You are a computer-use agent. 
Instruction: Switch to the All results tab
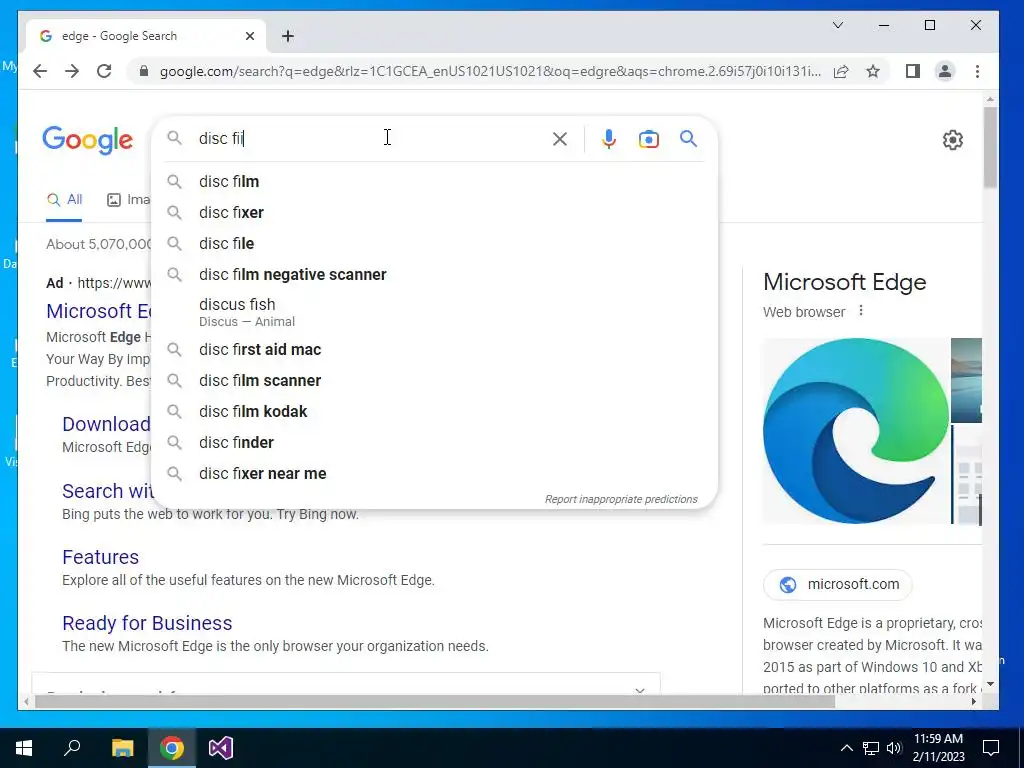tap(65, 200)
